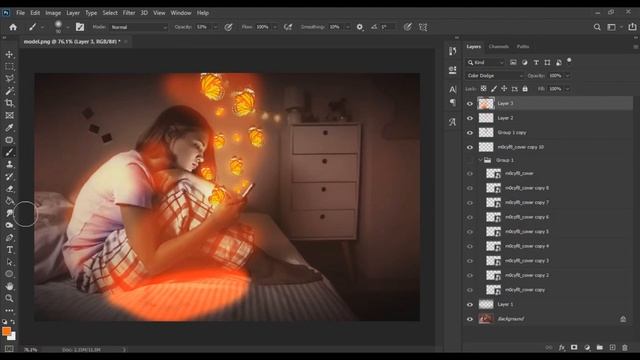This screenshot has width=640, height=360.
Task: Add a layer mask
Action: [574, 347]
